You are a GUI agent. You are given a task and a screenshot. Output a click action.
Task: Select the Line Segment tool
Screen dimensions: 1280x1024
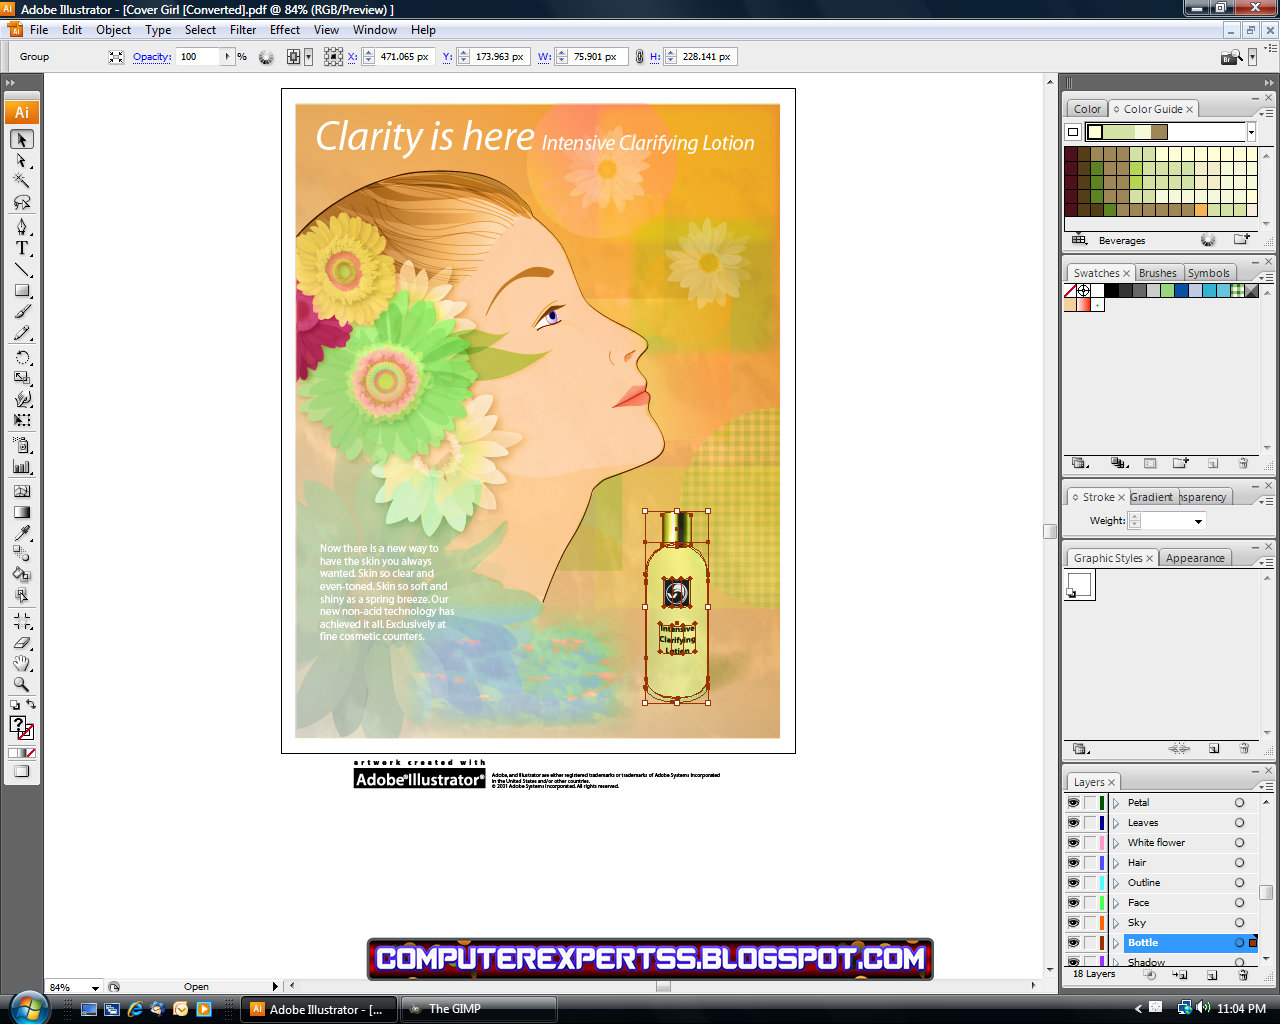tap(22, 270)
